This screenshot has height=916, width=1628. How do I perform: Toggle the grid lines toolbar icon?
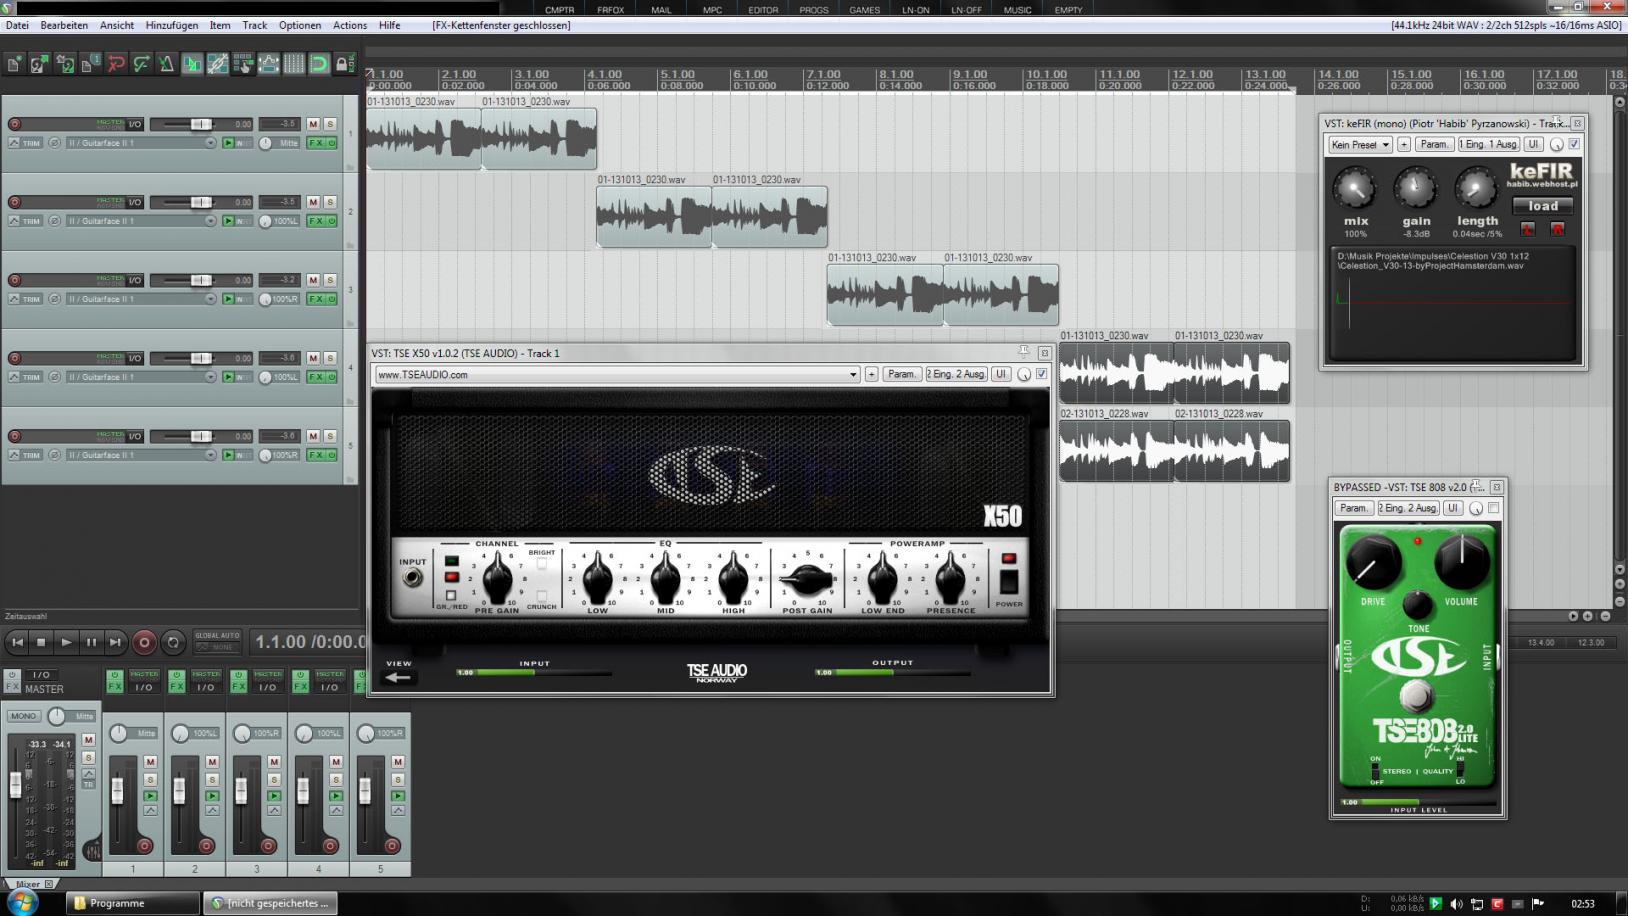[x=294, y=64]
